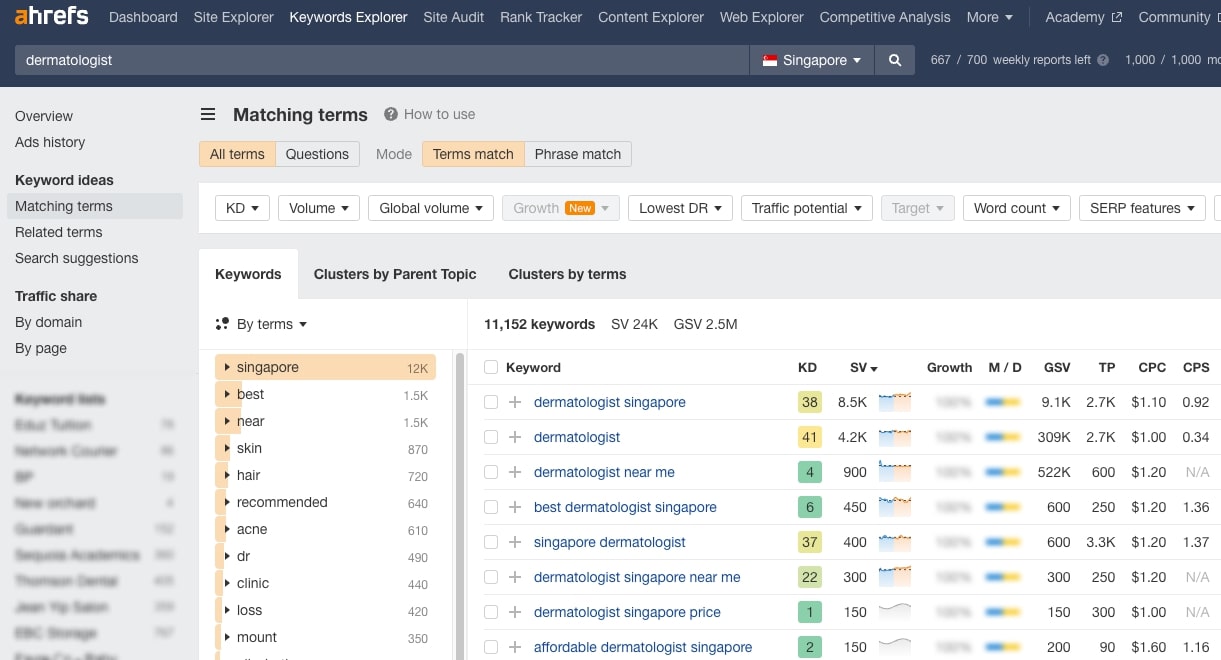Image resolution: width=1221 pixels, height=660 pixels.
Task: Select the All terms button
Action: tap(237, 154)
